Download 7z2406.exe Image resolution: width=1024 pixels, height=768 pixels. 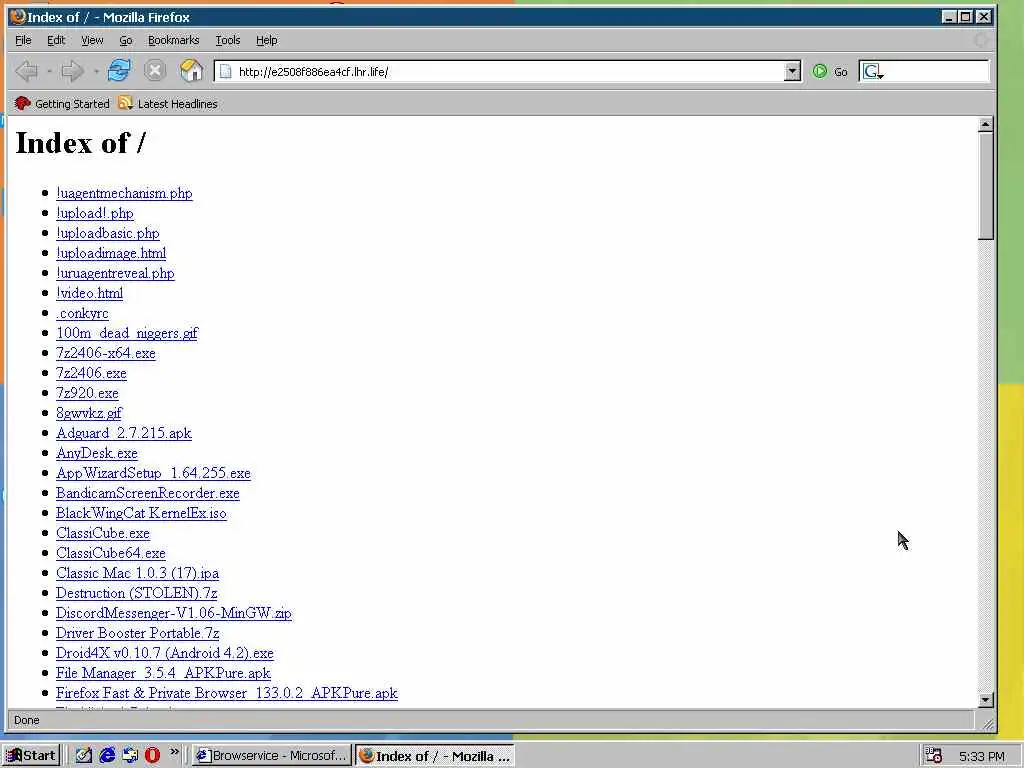91,374
